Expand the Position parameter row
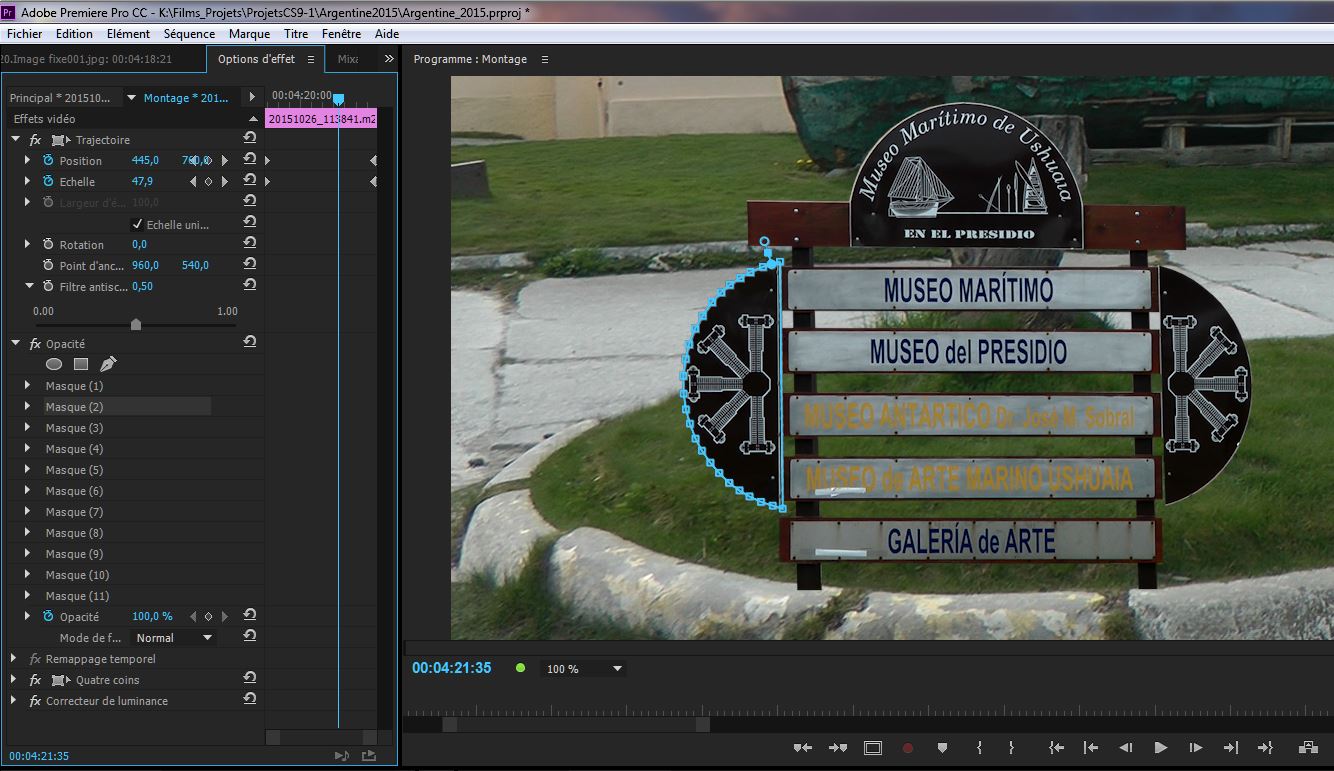Viewport: 1334px width, 771px height. 28,160
